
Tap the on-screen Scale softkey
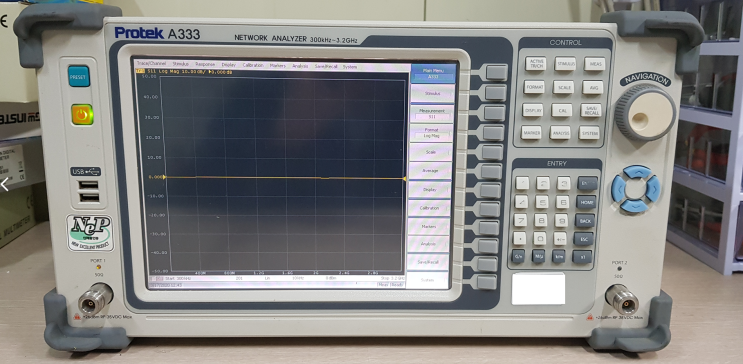431,152
